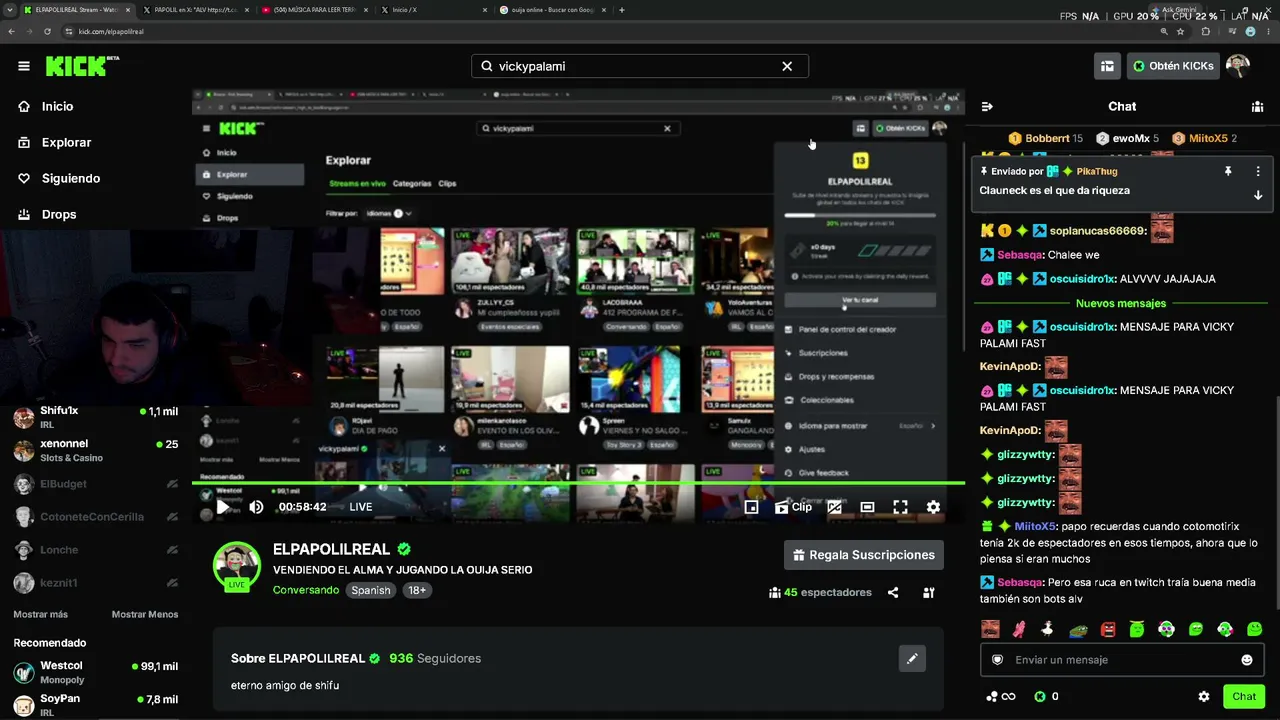Collapse followed channels with Mostrar Menos
1280x720 pixels.
click(x=145, y=614)
